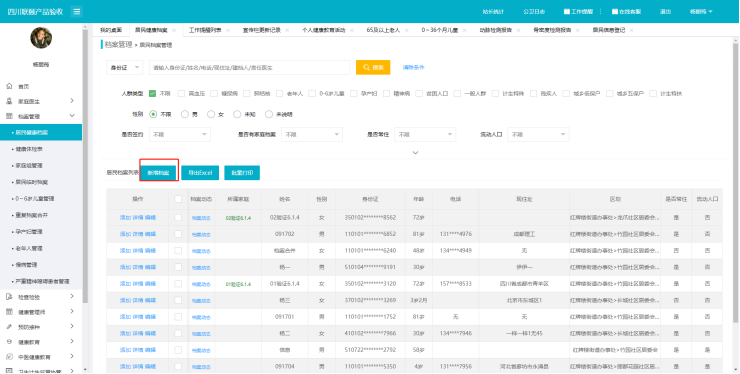Close the 居民健康档案 tab with its X
The height and width of the screenshot is (374, 740).
174,30
